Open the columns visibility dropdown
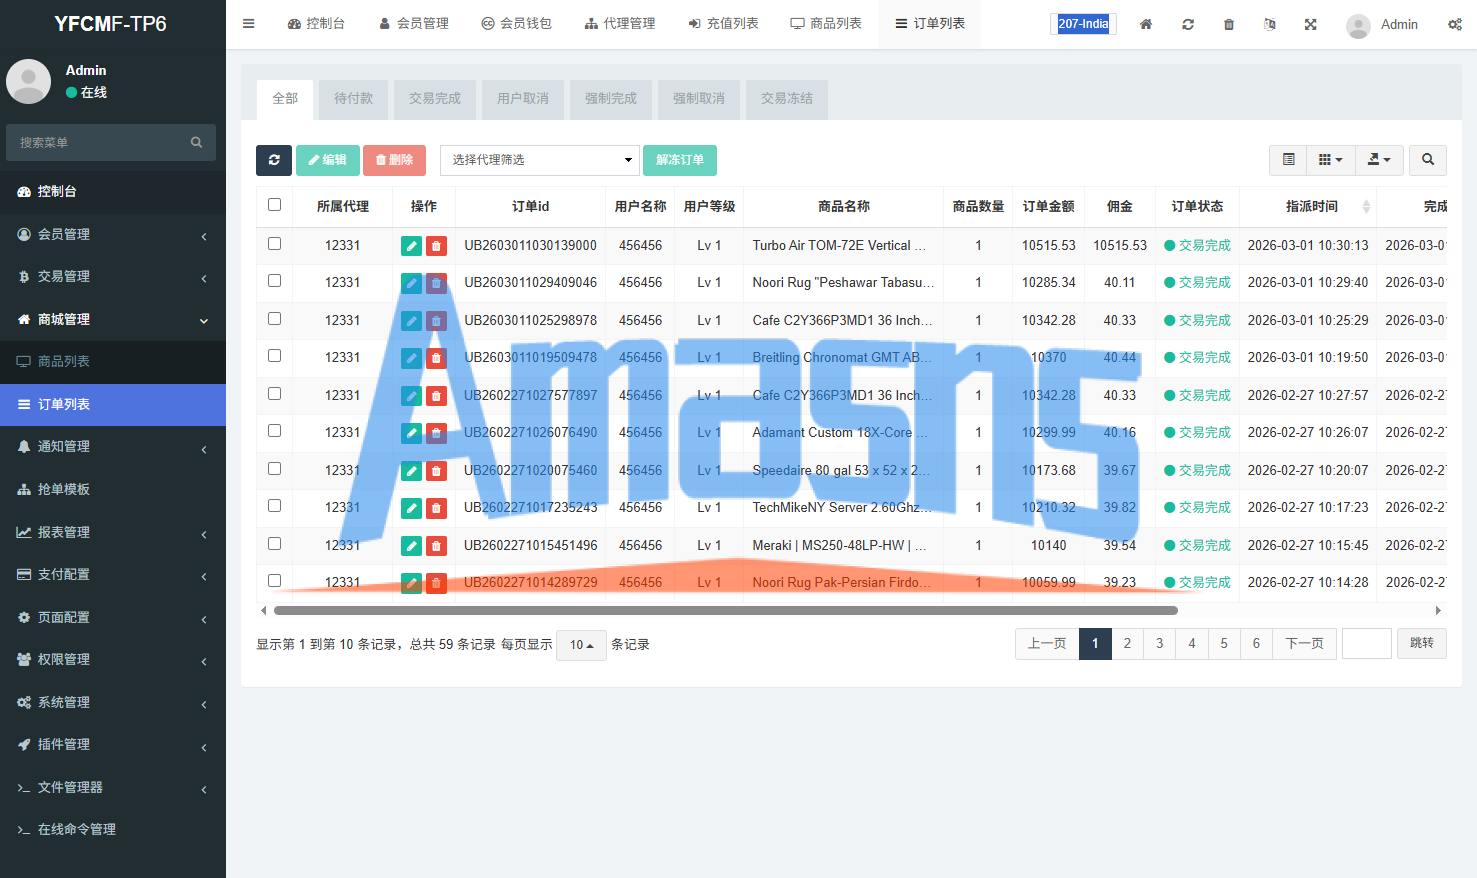The image size is (1477, 878). 1331,160
